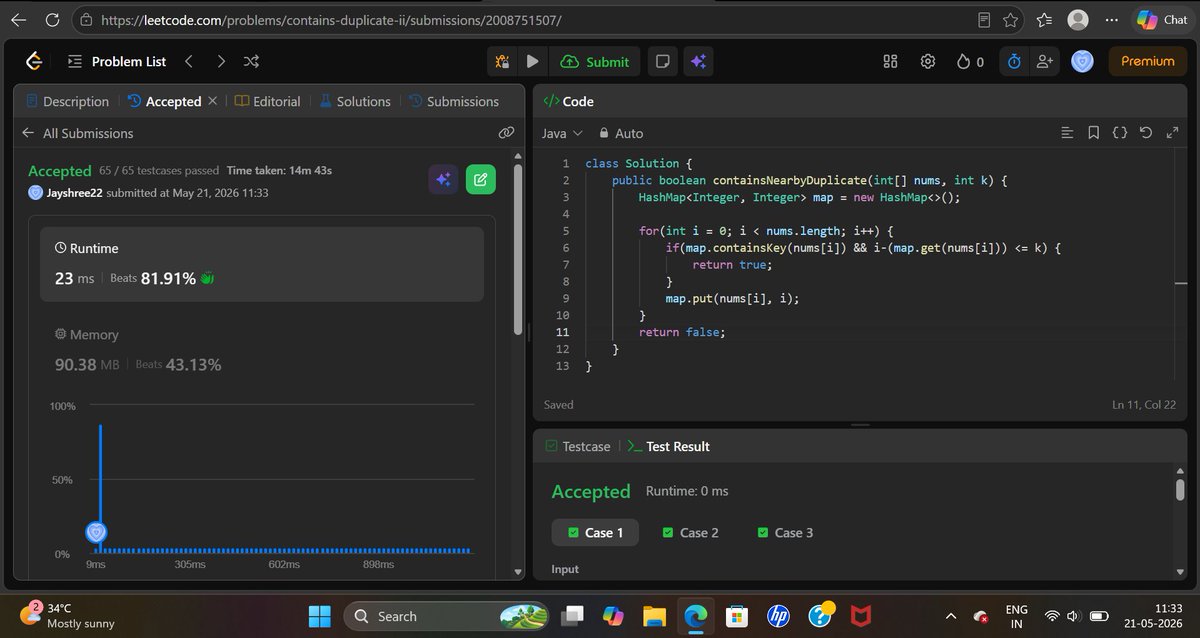Click the test result panel scrollbar
The image size is (1200, 638).
tap(1180, 488)
